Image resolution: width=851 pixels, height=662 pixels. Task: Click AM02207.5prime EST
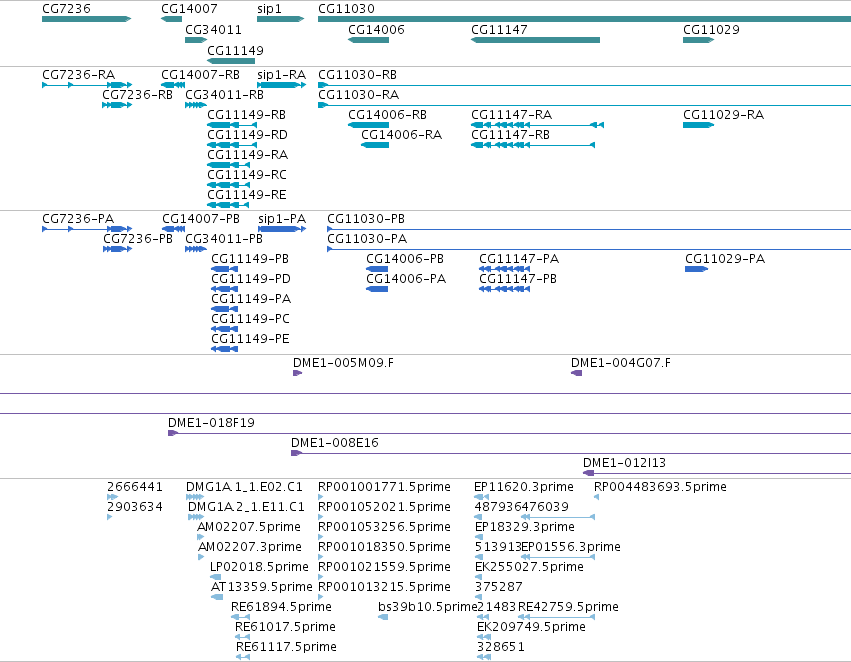click(x=200, y=537)
